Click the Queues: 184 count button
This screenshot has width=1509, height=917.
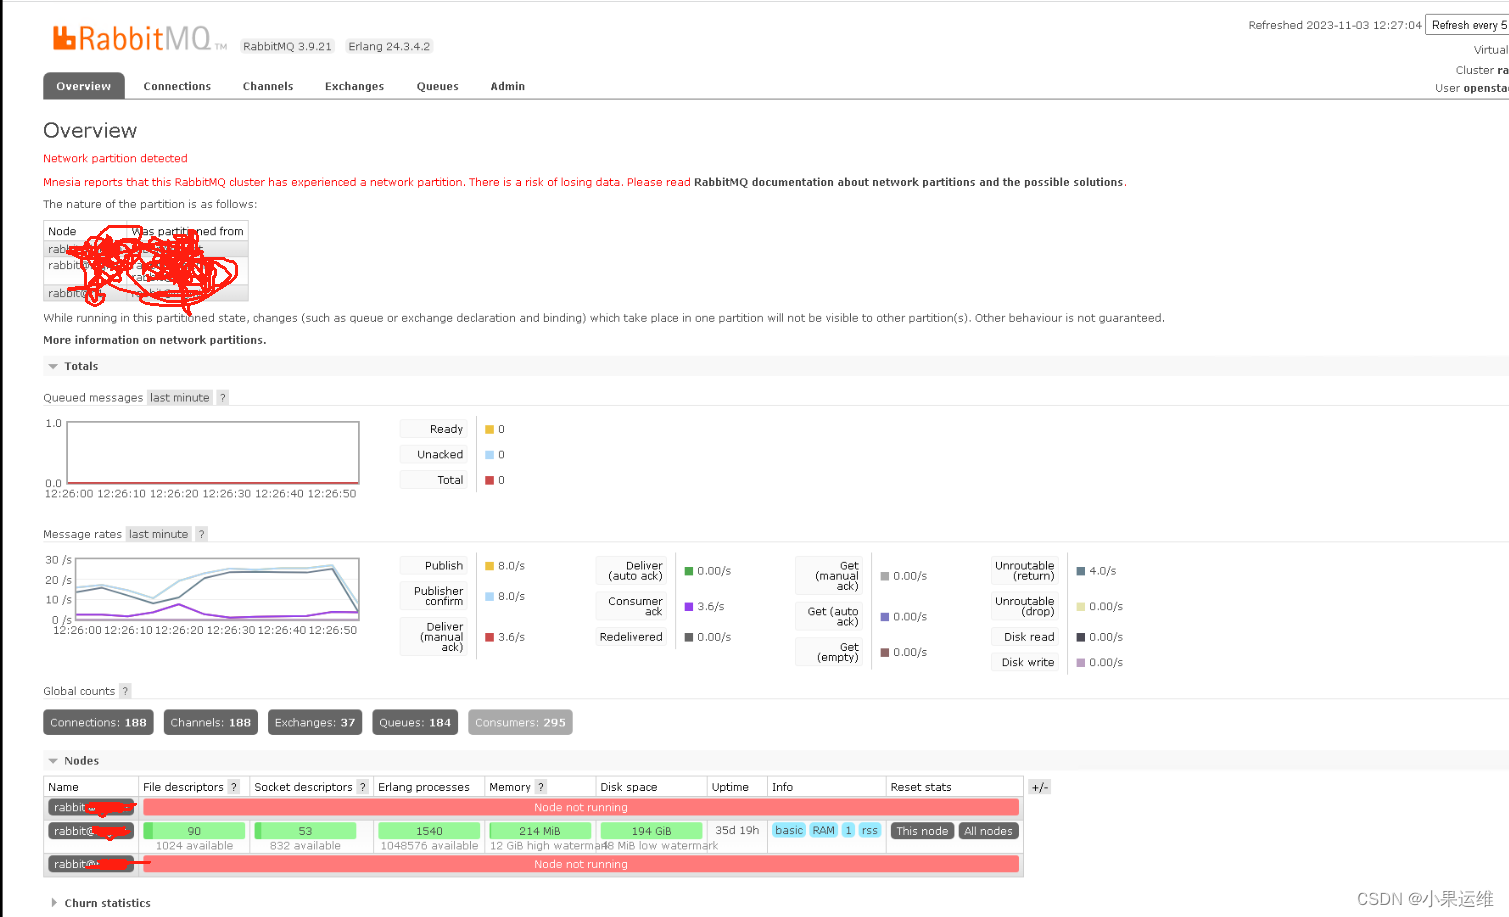415,722
